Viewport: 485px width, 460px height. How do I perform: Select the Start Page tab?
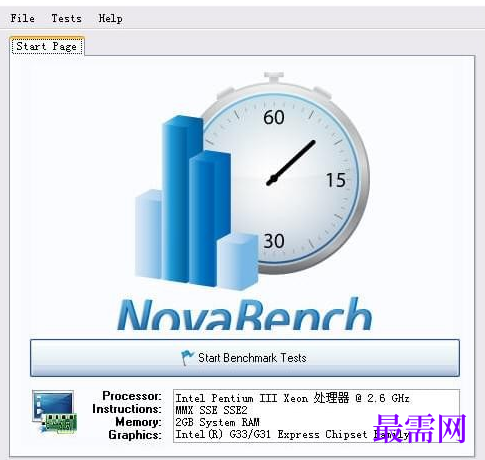[x=47, y=46]
